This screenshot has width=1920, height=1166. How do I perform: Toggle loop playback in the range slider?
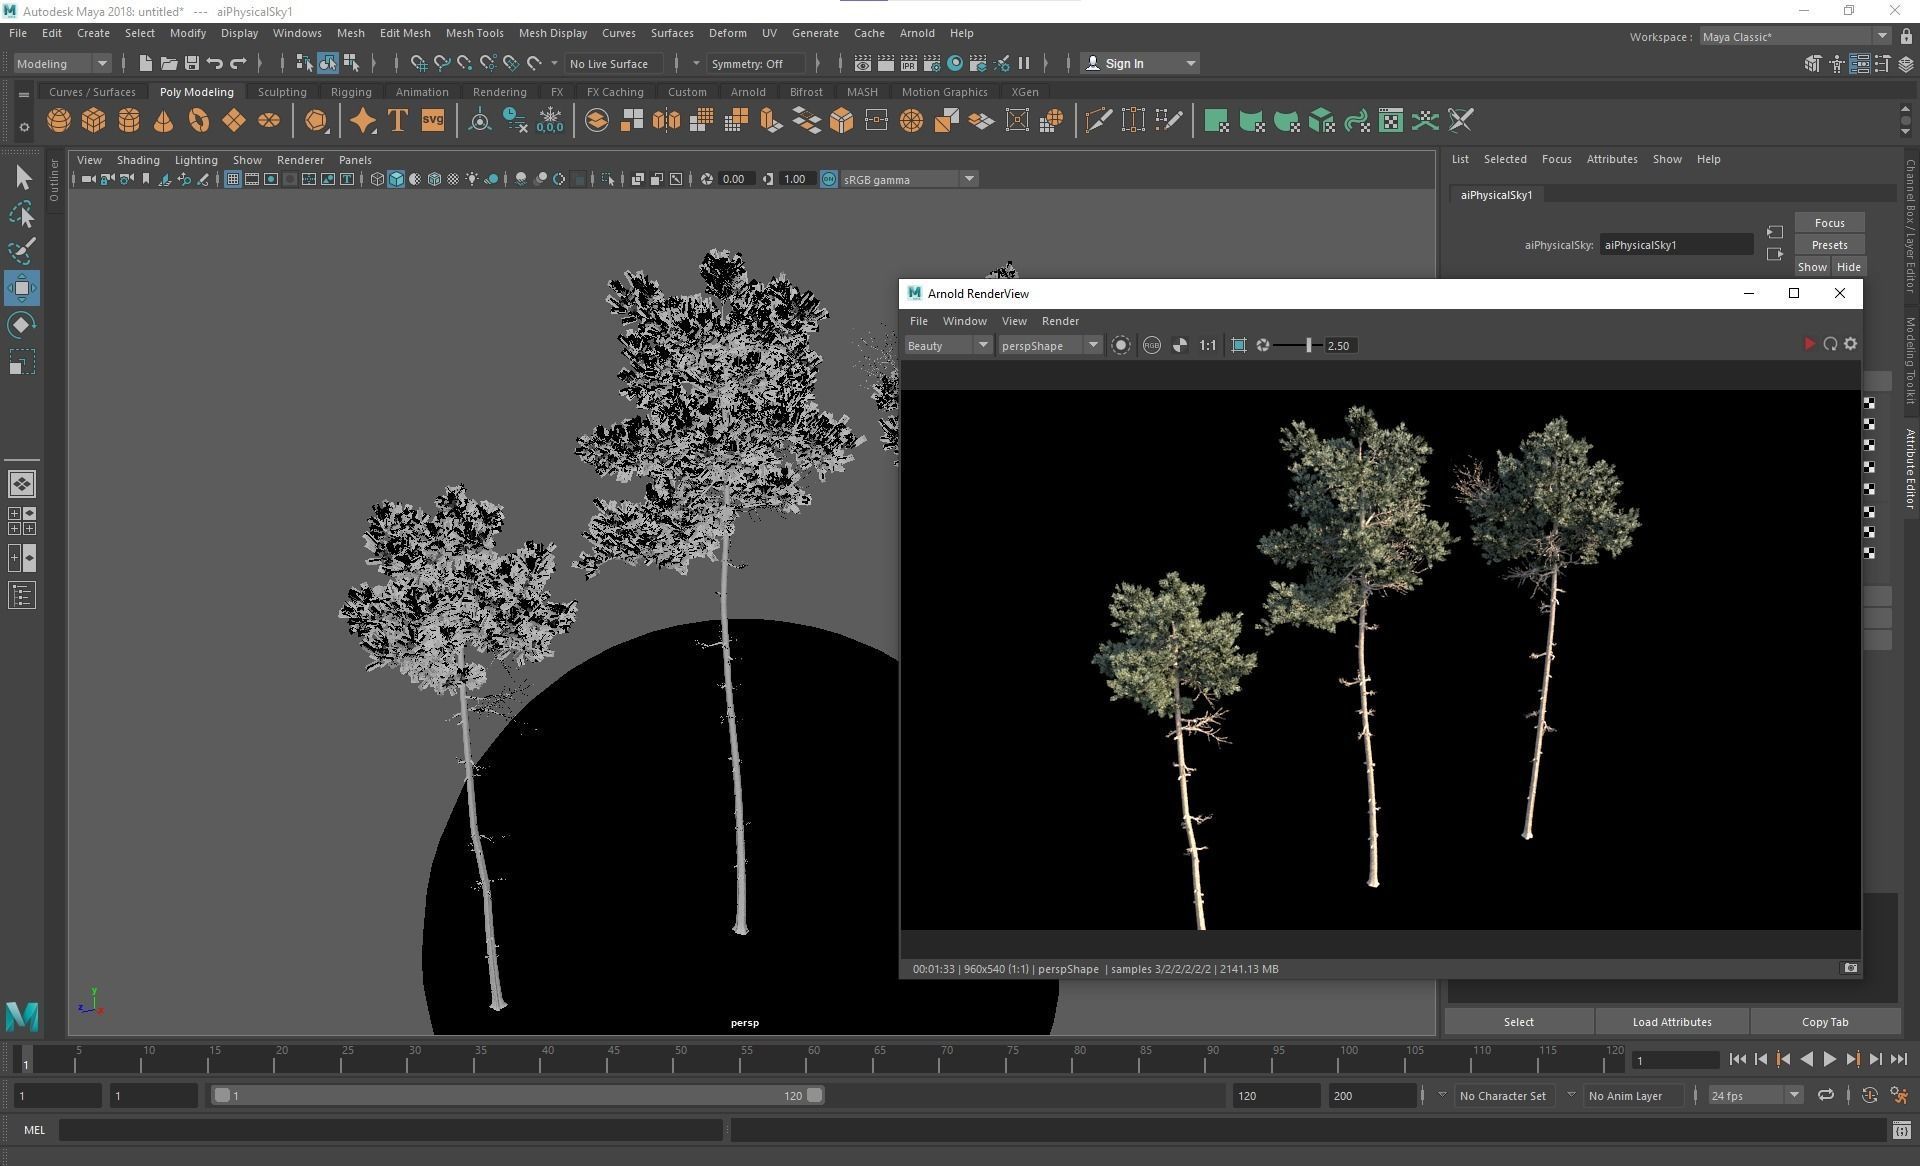[1826, 1095]
